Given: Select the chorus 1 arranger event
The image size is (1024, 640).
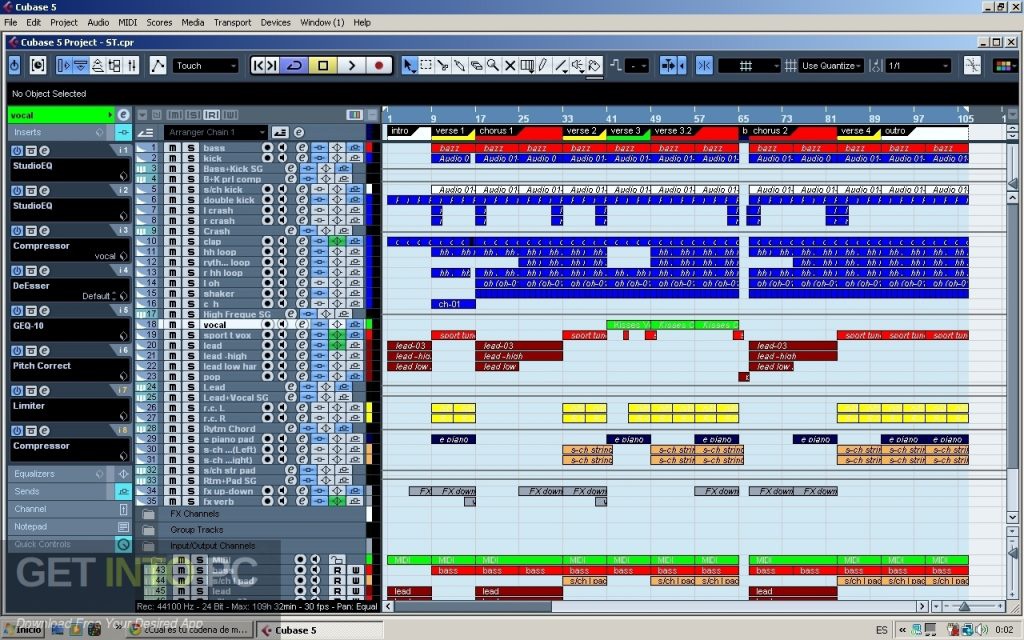Looking at the screenshot, I should click(519, 131).
